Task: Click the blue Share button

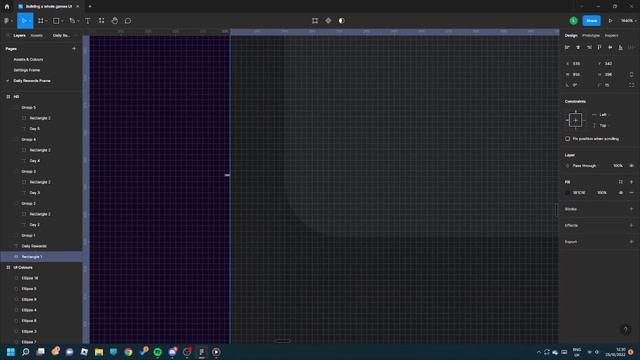Action: pyautogui.click(x=591, y=21)
